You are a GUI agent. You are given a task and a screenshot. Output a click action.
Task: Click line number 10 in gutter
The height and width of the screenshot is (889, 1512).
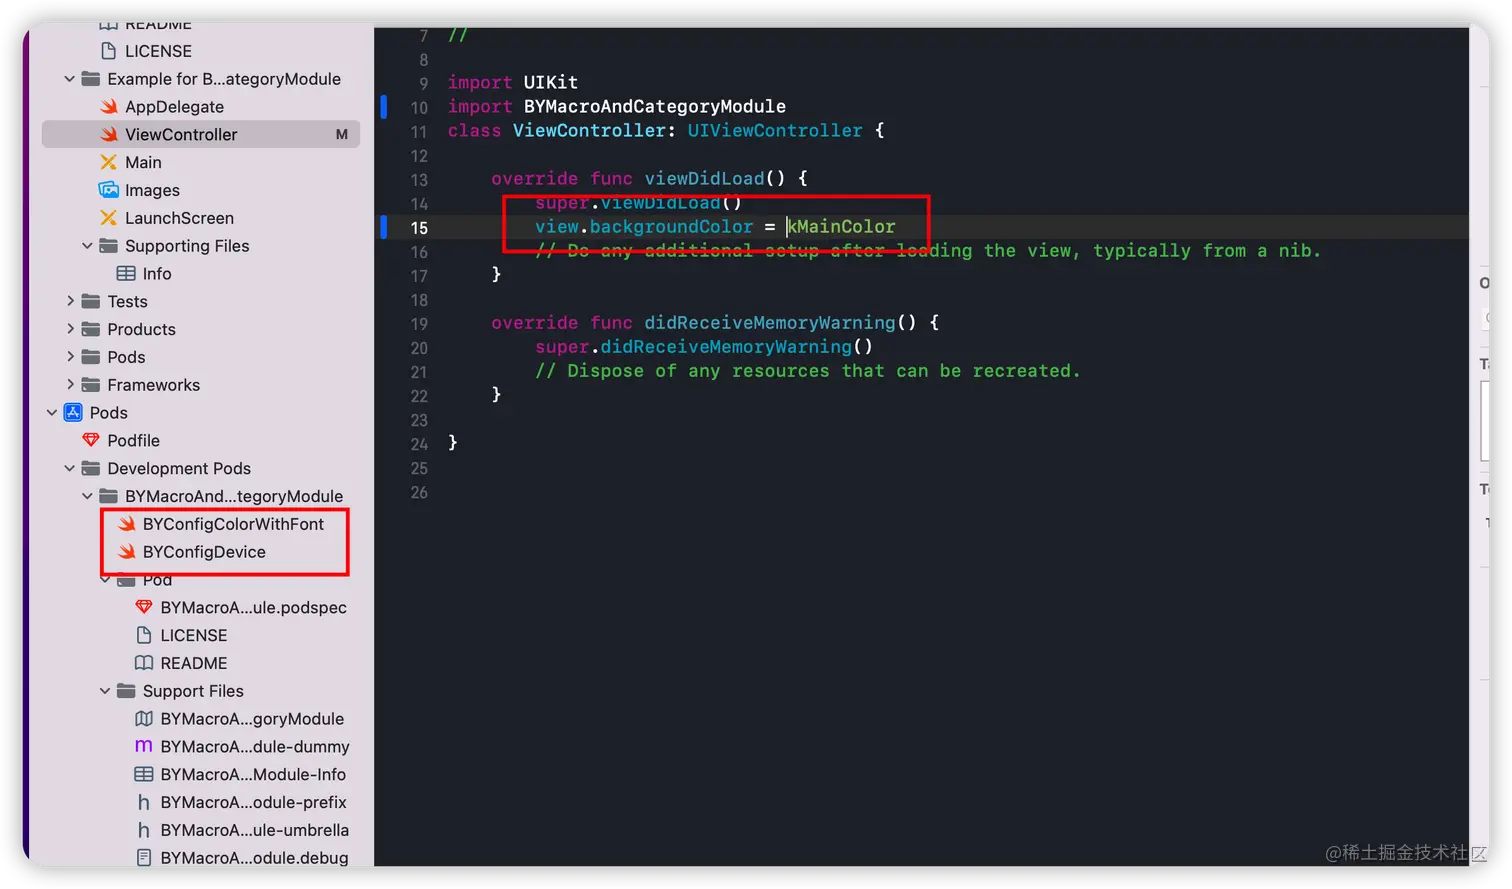pos(419,108)
